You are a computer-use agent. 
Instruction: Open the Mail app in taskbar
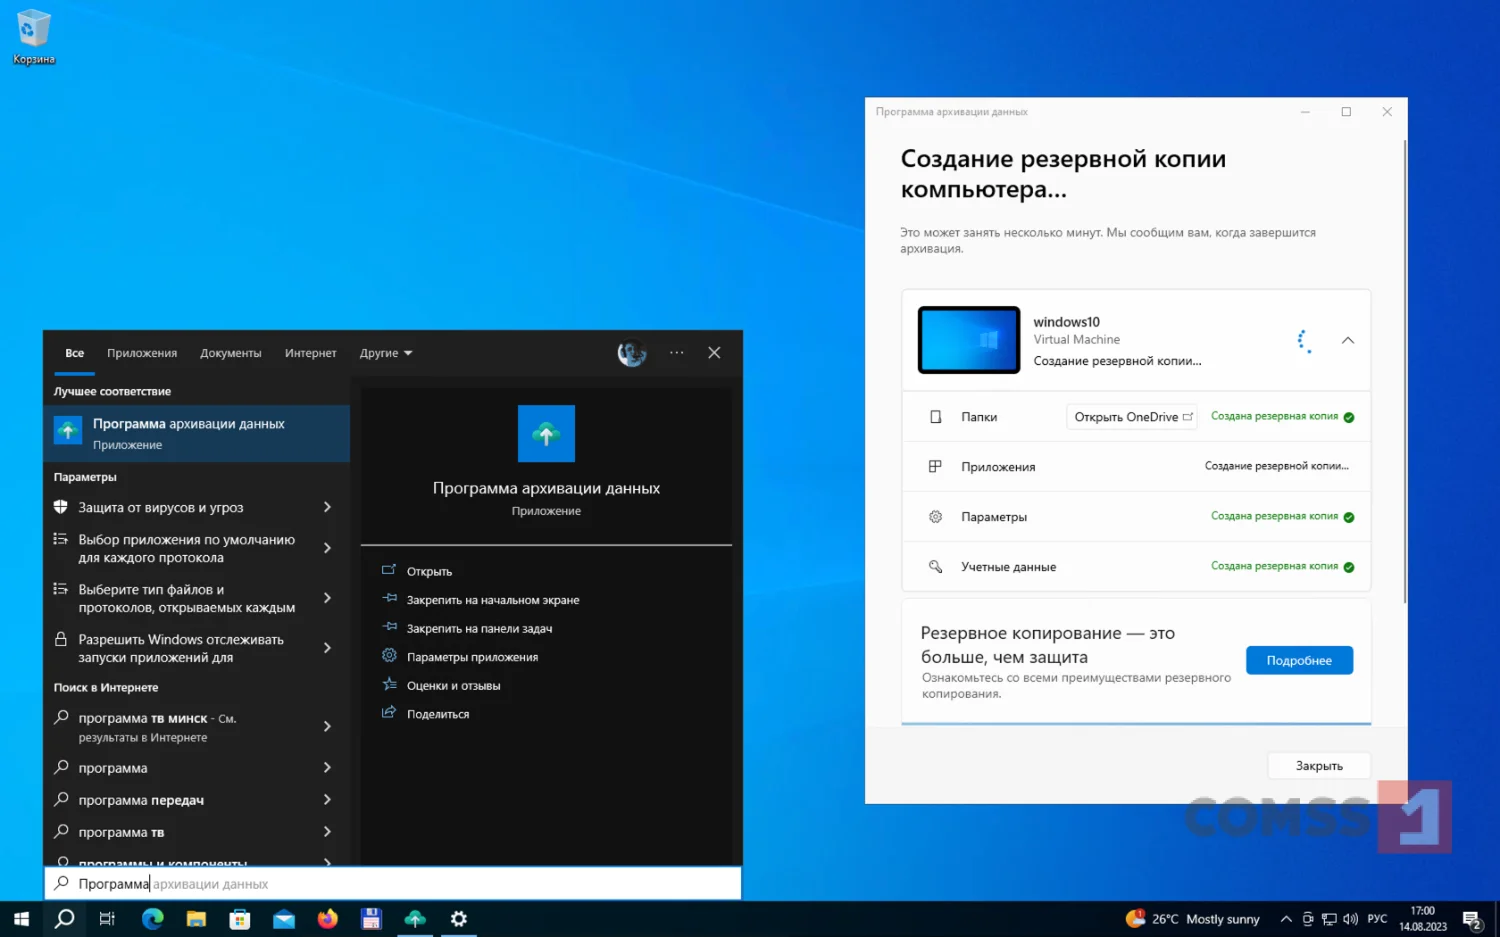click(284, 919)
